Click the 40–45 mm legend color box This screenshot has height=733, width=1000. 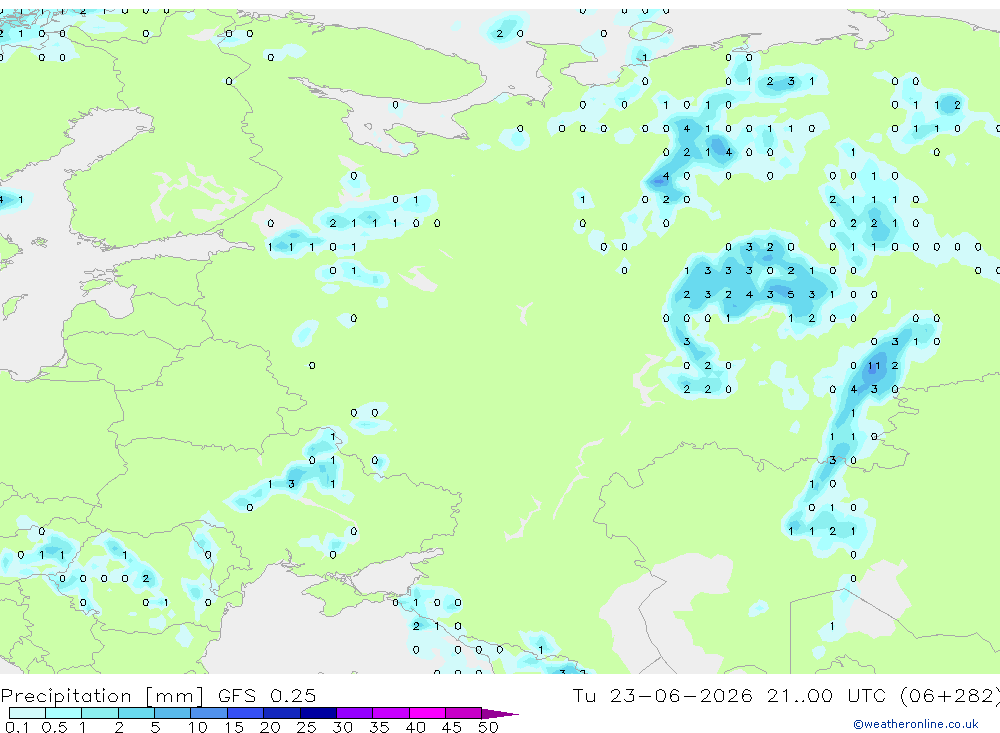pos(427,713)
